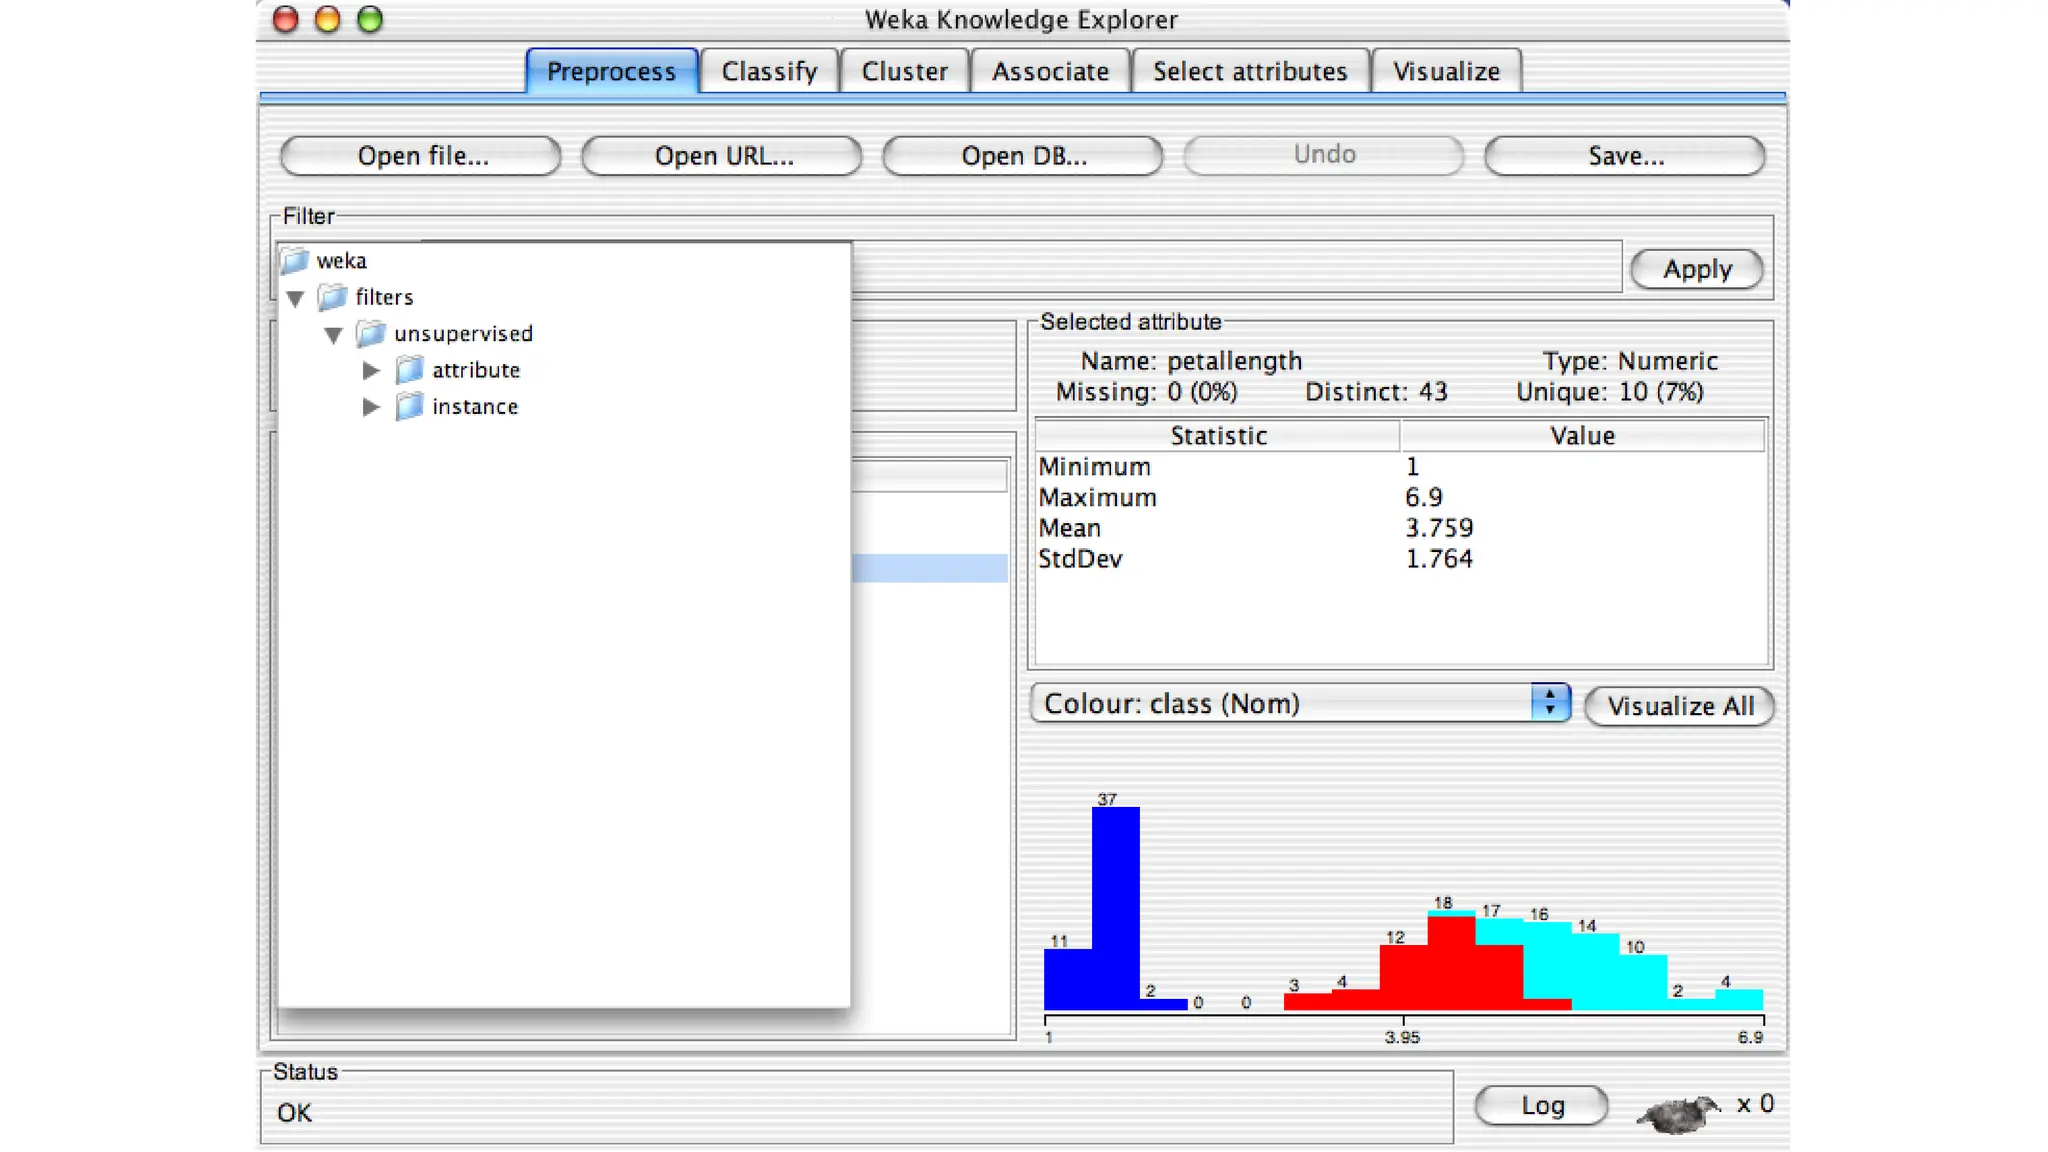Viewport: 2048px width, 1152px height.
Task: Click the instance folder icon
Action: tap(409, 406)
